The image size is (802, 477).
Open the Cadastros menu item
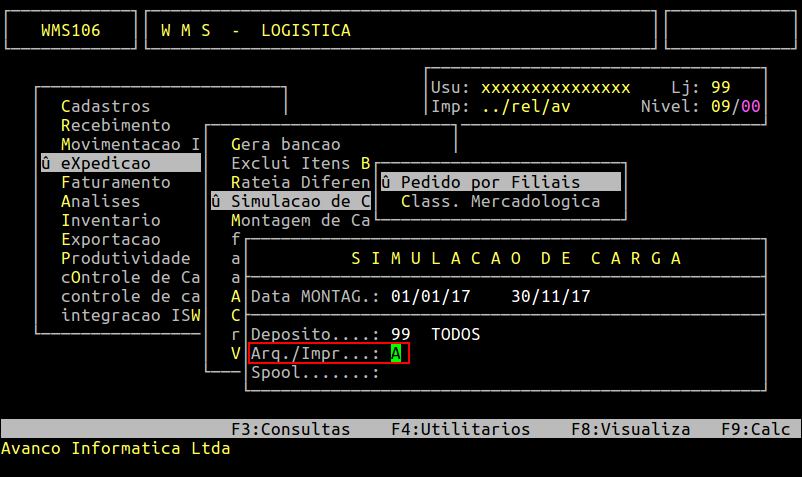pyautogui.click(x=105, y=106)
